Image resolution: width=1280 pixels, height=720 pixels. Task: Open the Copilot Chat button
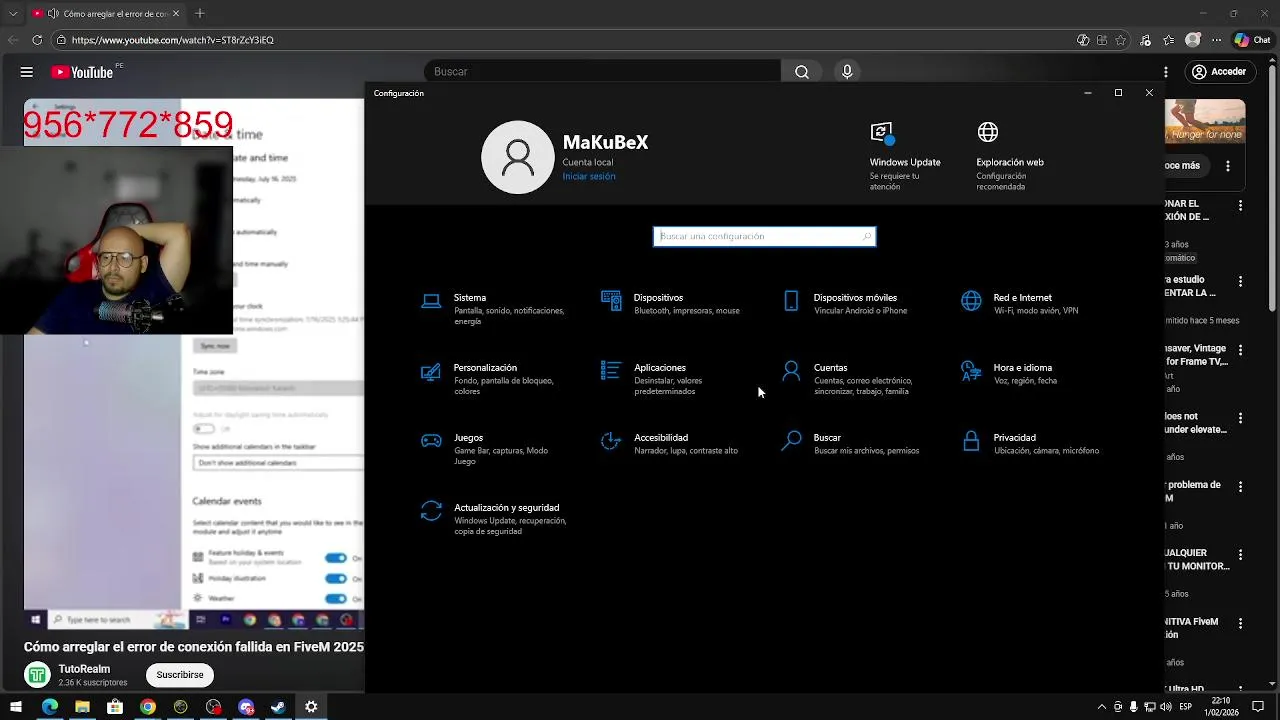(1252, 40)
